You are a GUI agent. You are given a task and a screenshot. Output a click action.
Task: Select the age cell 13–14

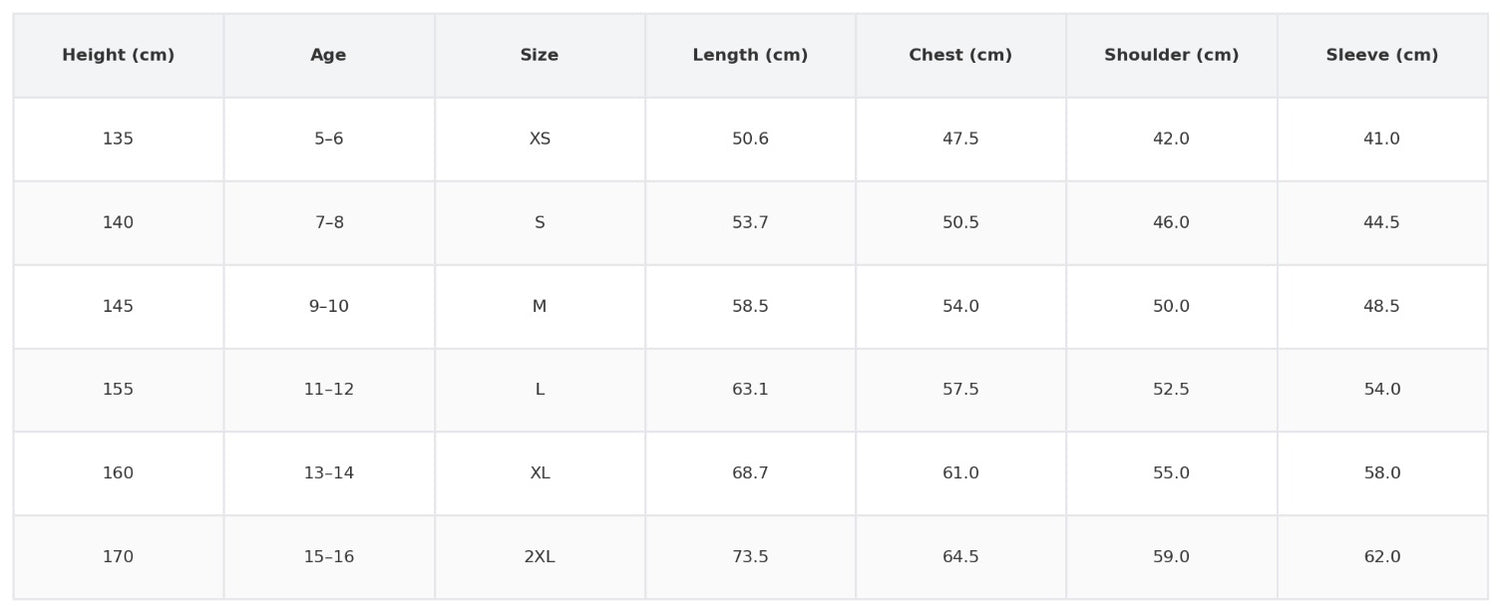coord(329,474)
